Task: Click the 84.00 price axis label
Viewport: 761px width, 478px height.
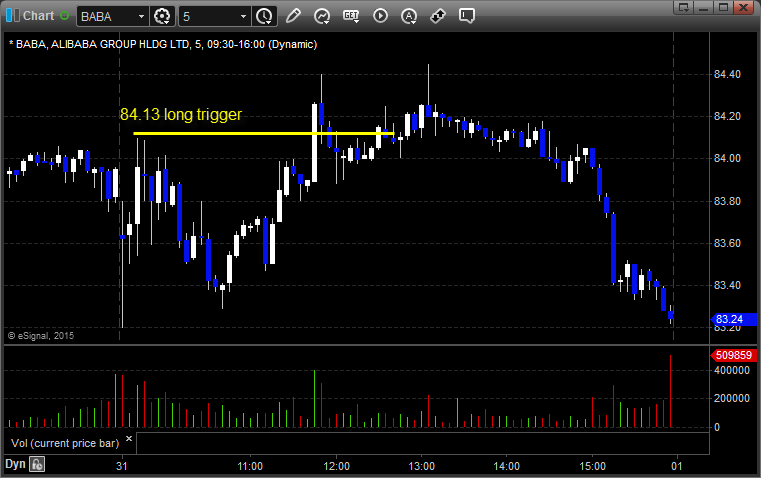Action: point(728,158)
